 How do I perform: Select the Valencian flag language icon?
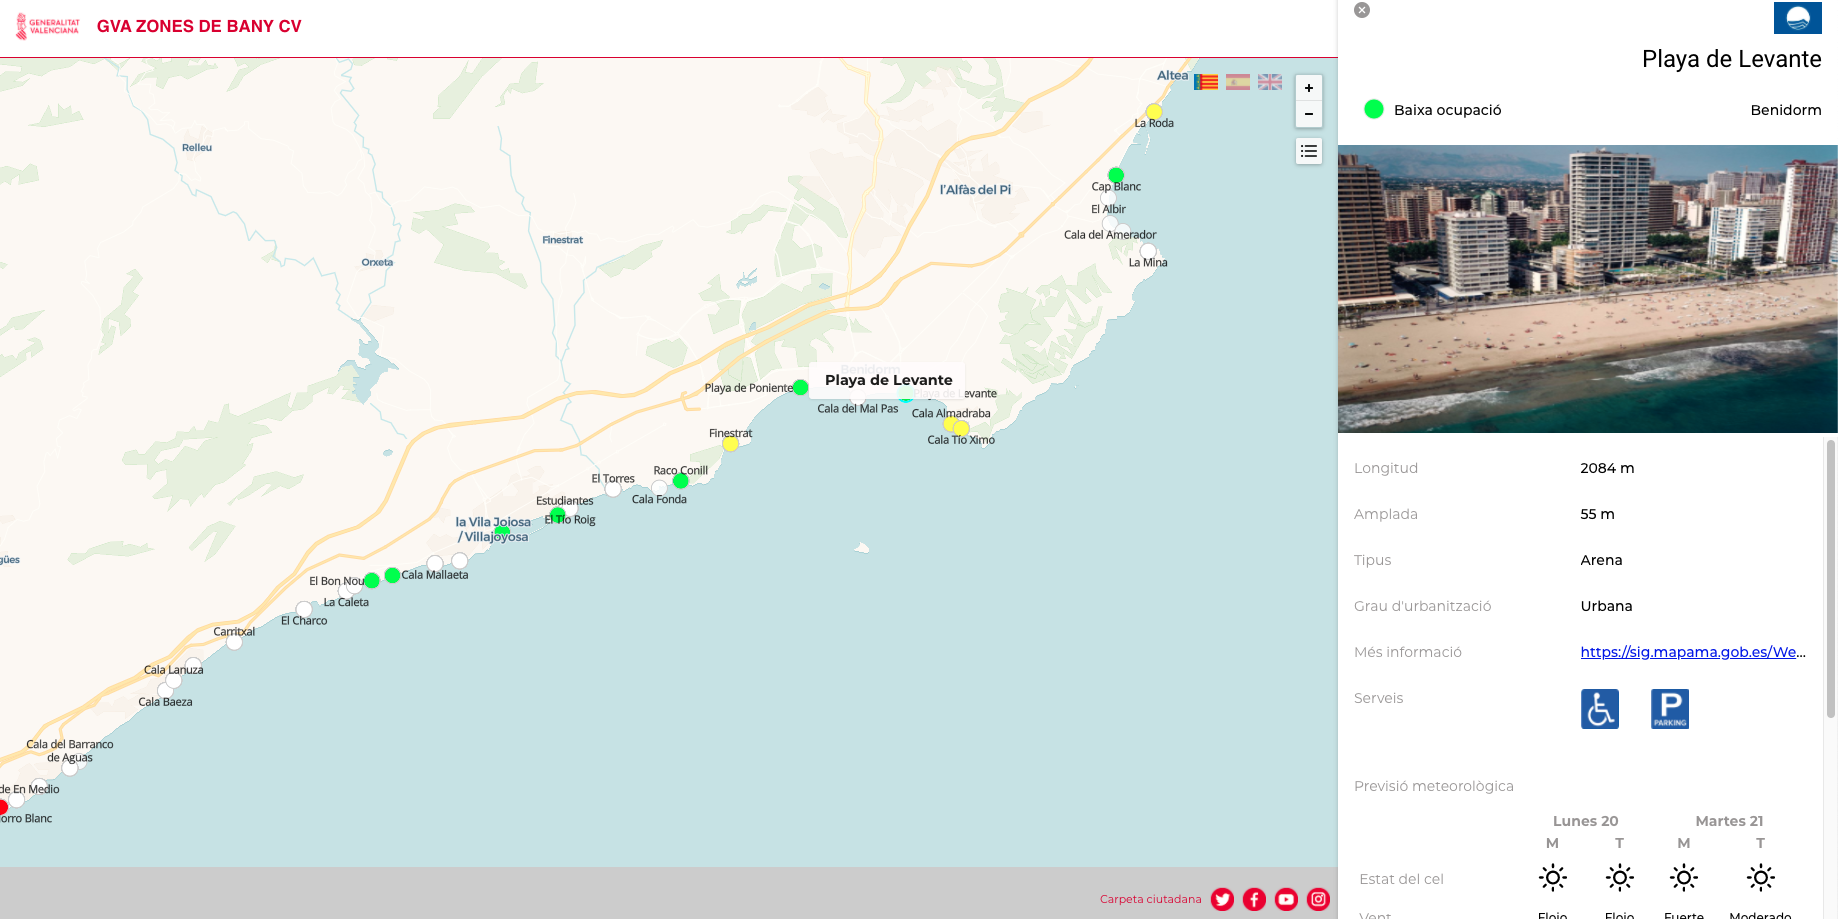[x=1206, y=81]
